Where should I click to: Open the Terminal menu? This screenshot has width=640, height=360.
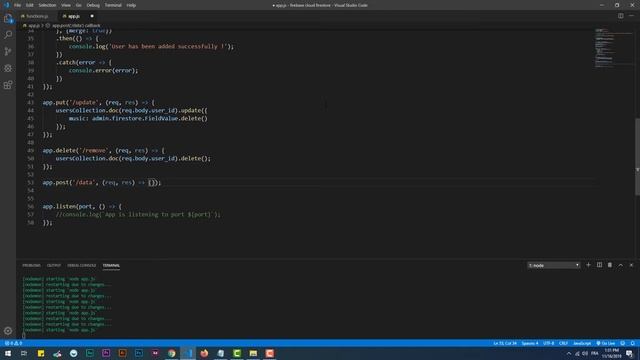coord(113,5)
